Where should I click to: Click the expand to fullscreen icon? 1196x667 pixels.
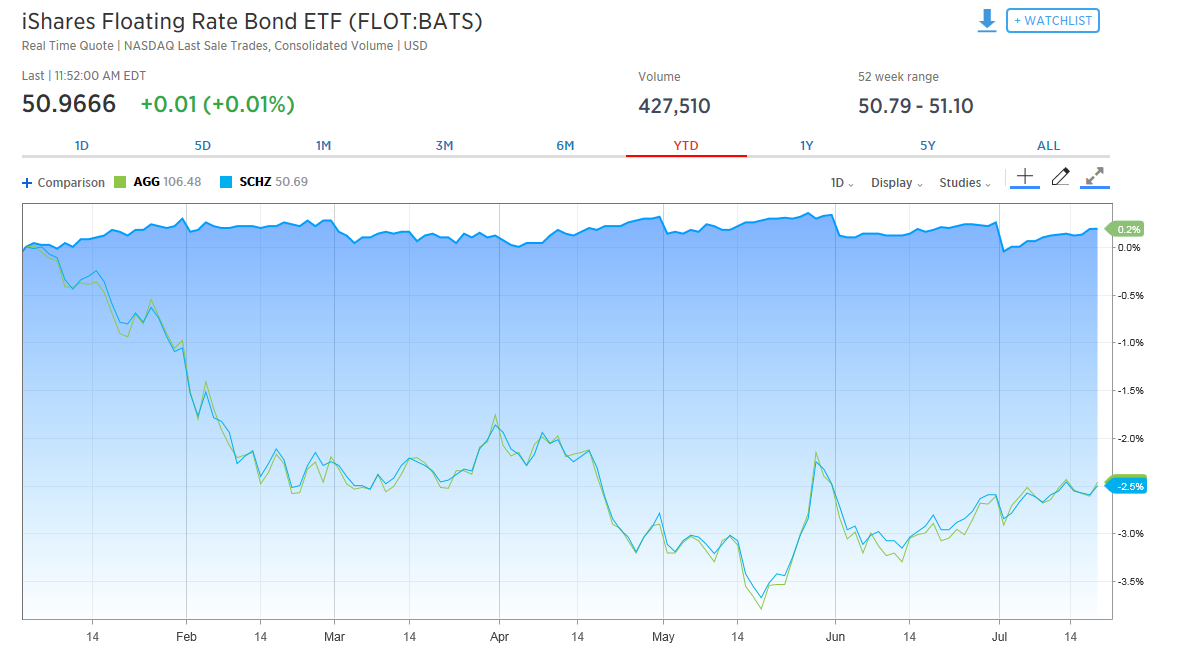point(1094,177)
